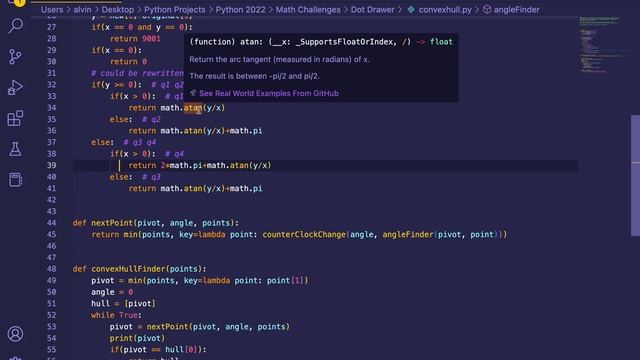The height and width of the screenshot is (360, 640).
Task: Click the '# q4' comment on line 38
Action: 174,154
